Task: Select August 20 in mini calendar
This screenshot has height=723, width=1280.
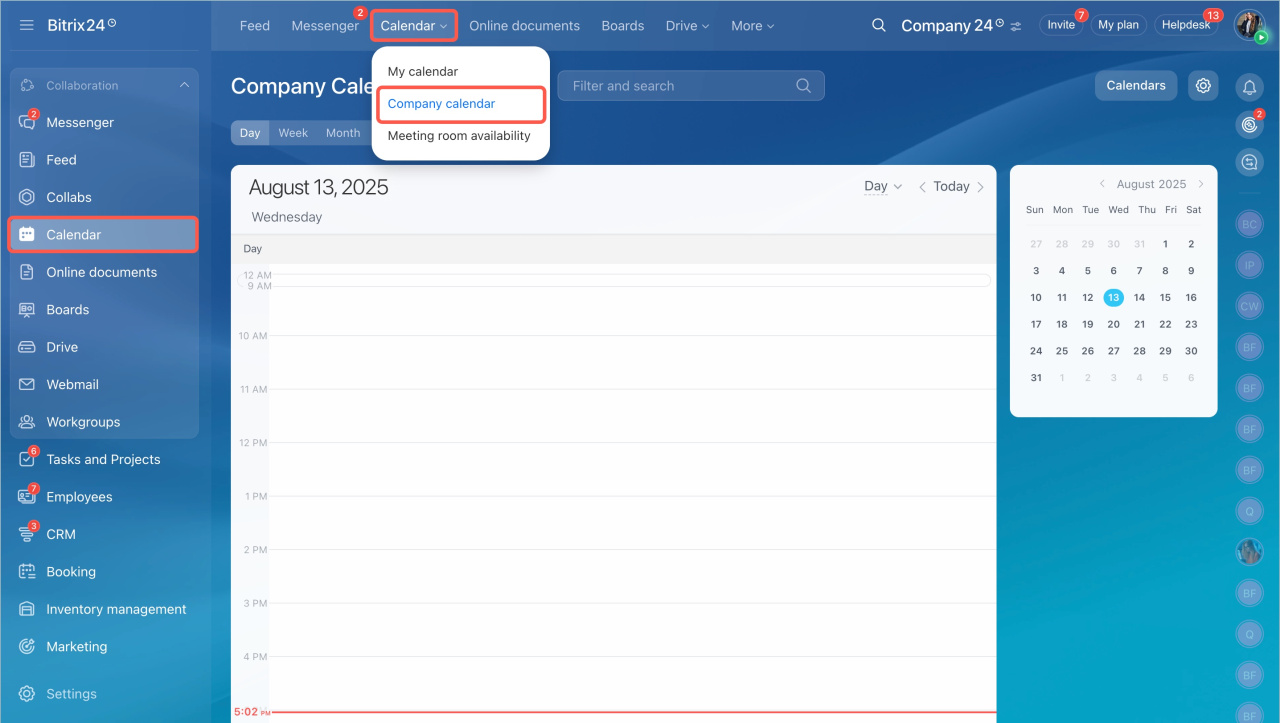Action: [x=1113, y=324]
